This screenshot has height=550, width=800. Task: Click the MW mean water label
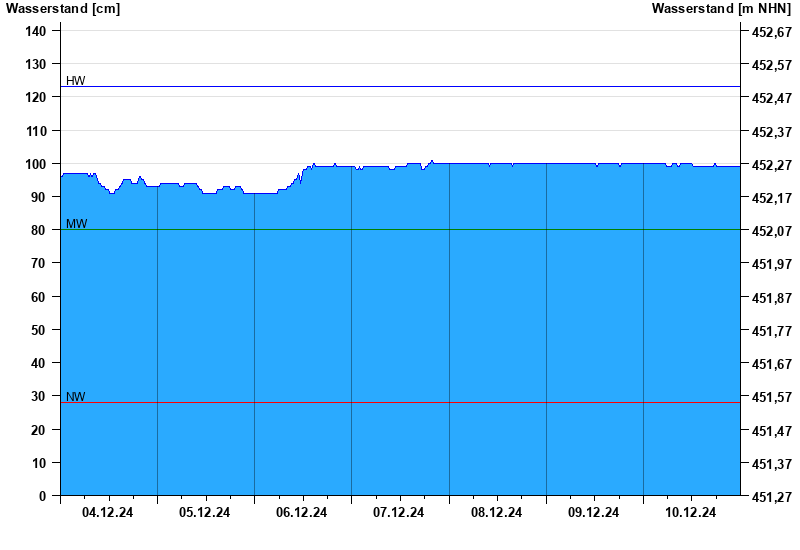click(x=76, y=224)
